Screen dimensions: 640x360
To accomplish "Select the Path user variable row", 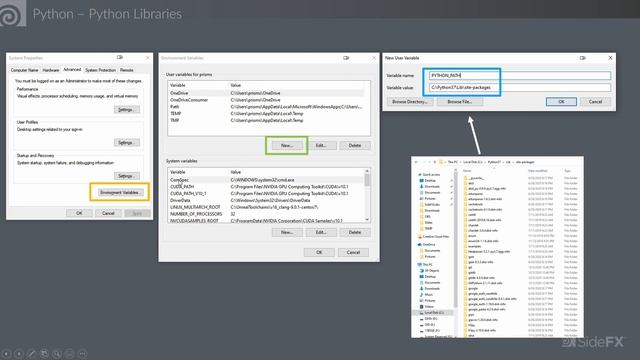I will (266, 107).
